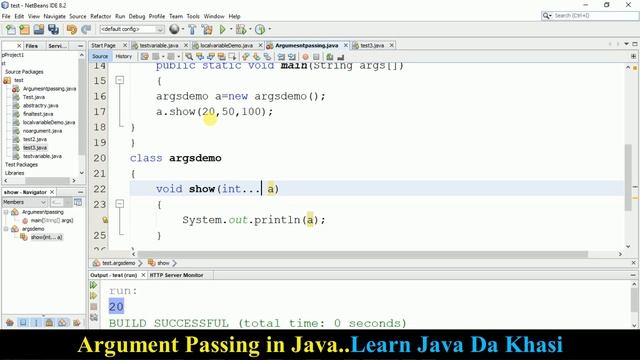Toggle Show Inner Classes filter in Navigator
The image size is (640, 360).
[62, 322]
